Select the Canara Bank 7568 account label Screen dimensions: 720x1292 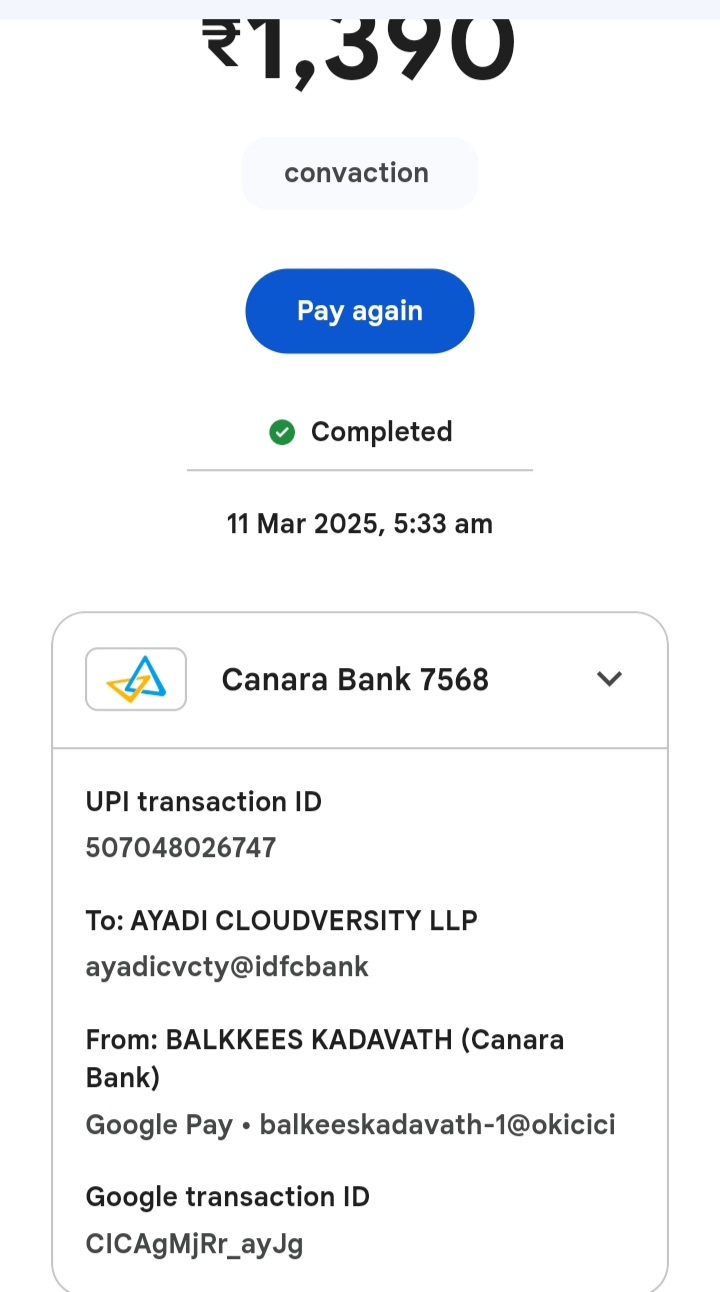coord(355,679)
